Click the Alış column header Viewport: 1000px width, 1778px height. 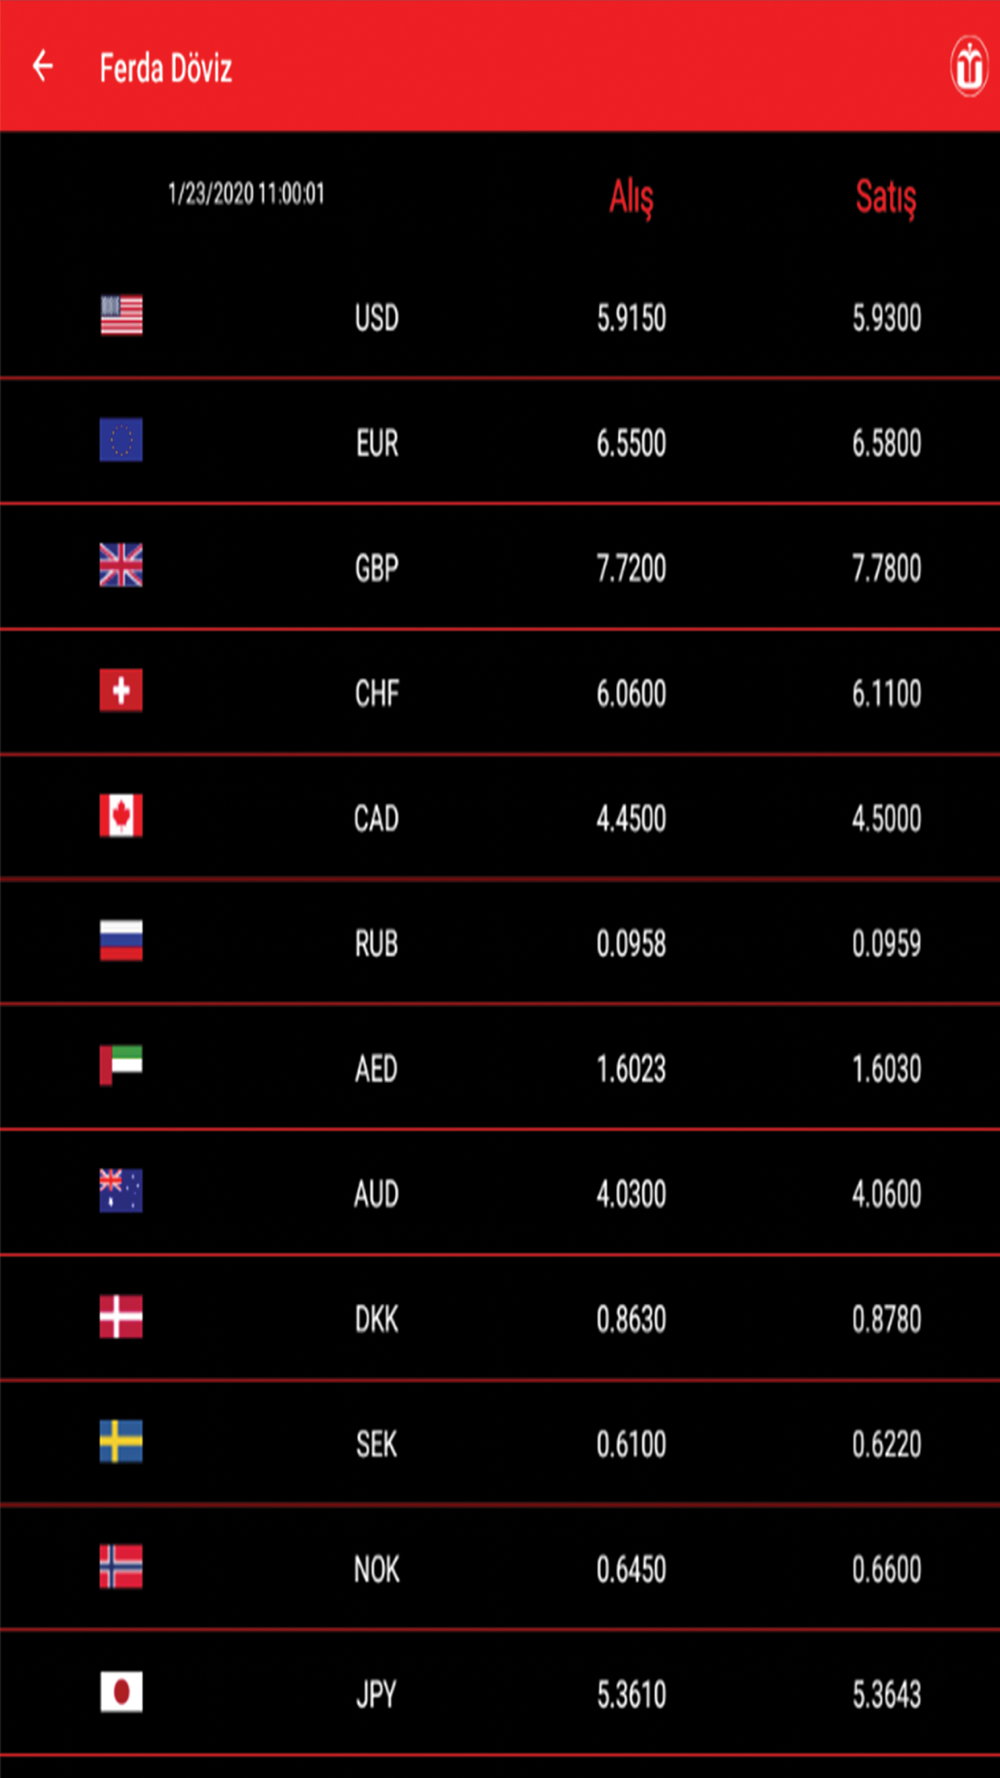(632, 197)
